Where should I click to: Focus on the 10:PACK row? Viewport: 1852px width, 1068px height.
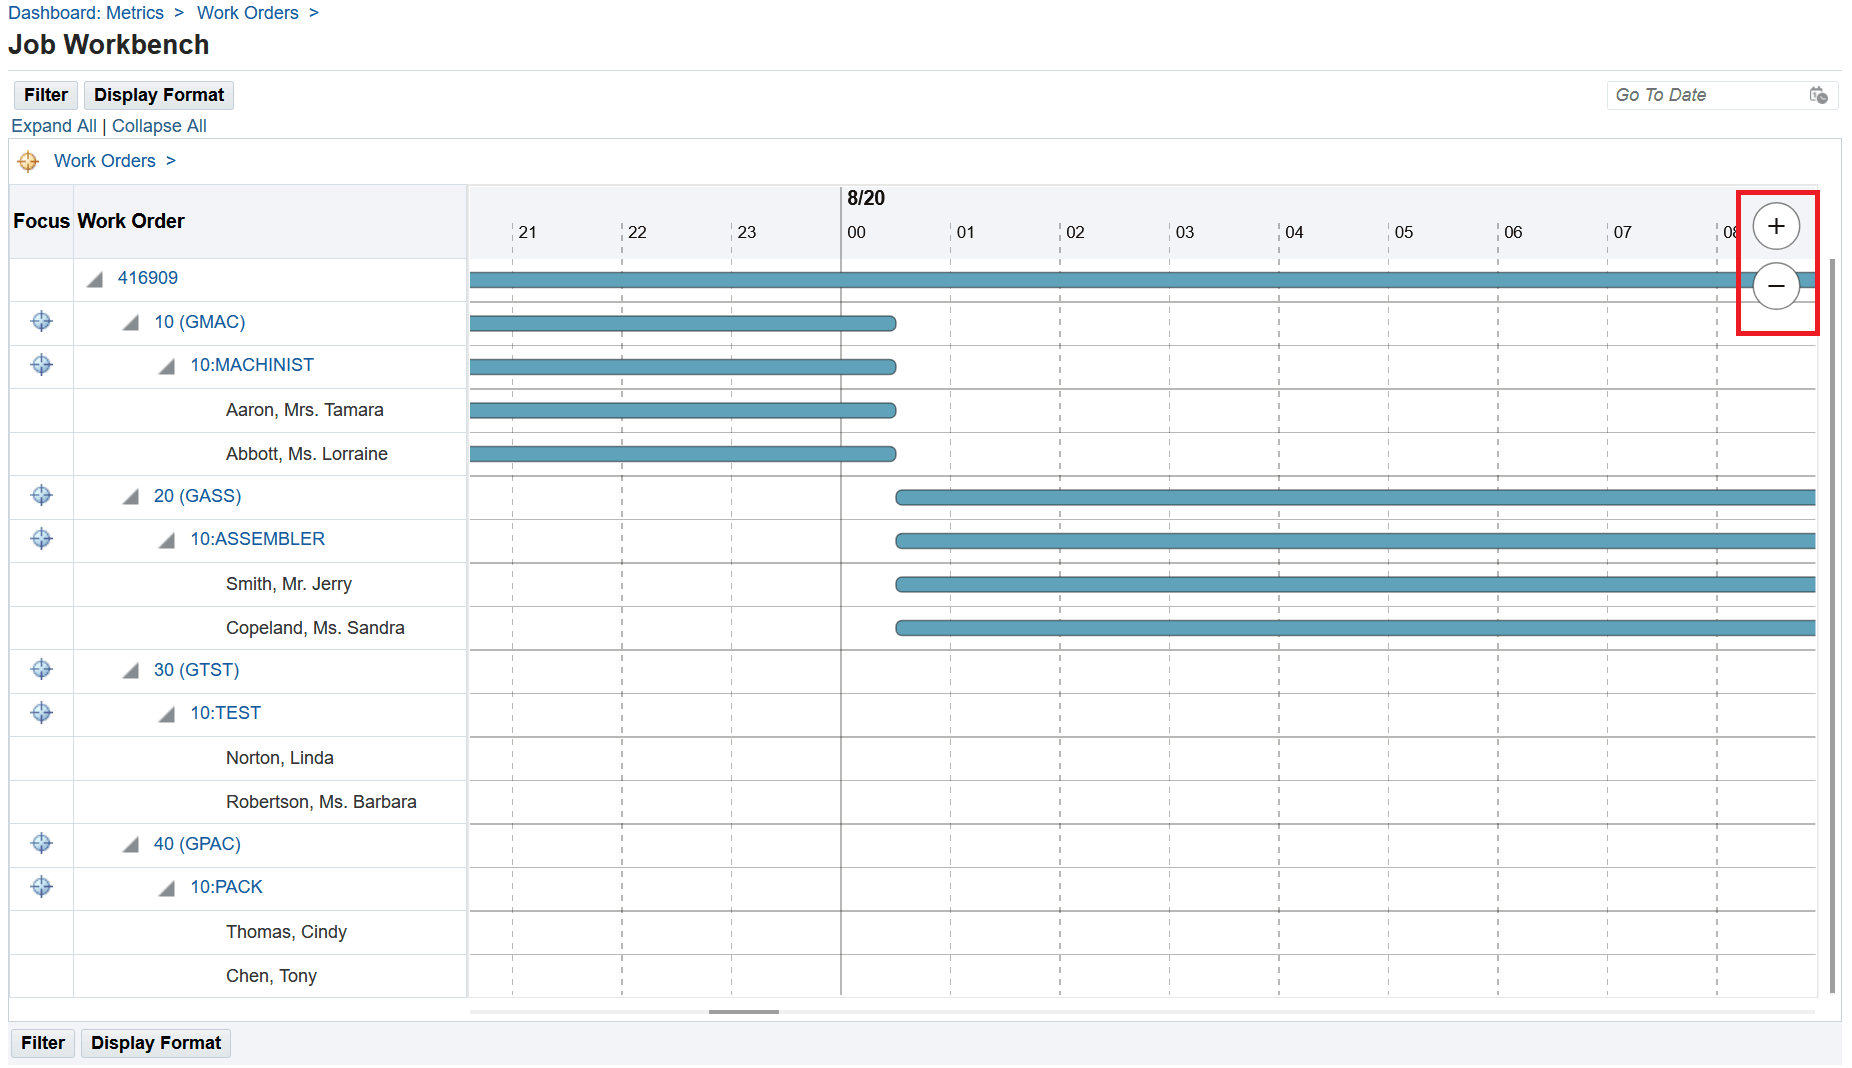tap(41, 887)
